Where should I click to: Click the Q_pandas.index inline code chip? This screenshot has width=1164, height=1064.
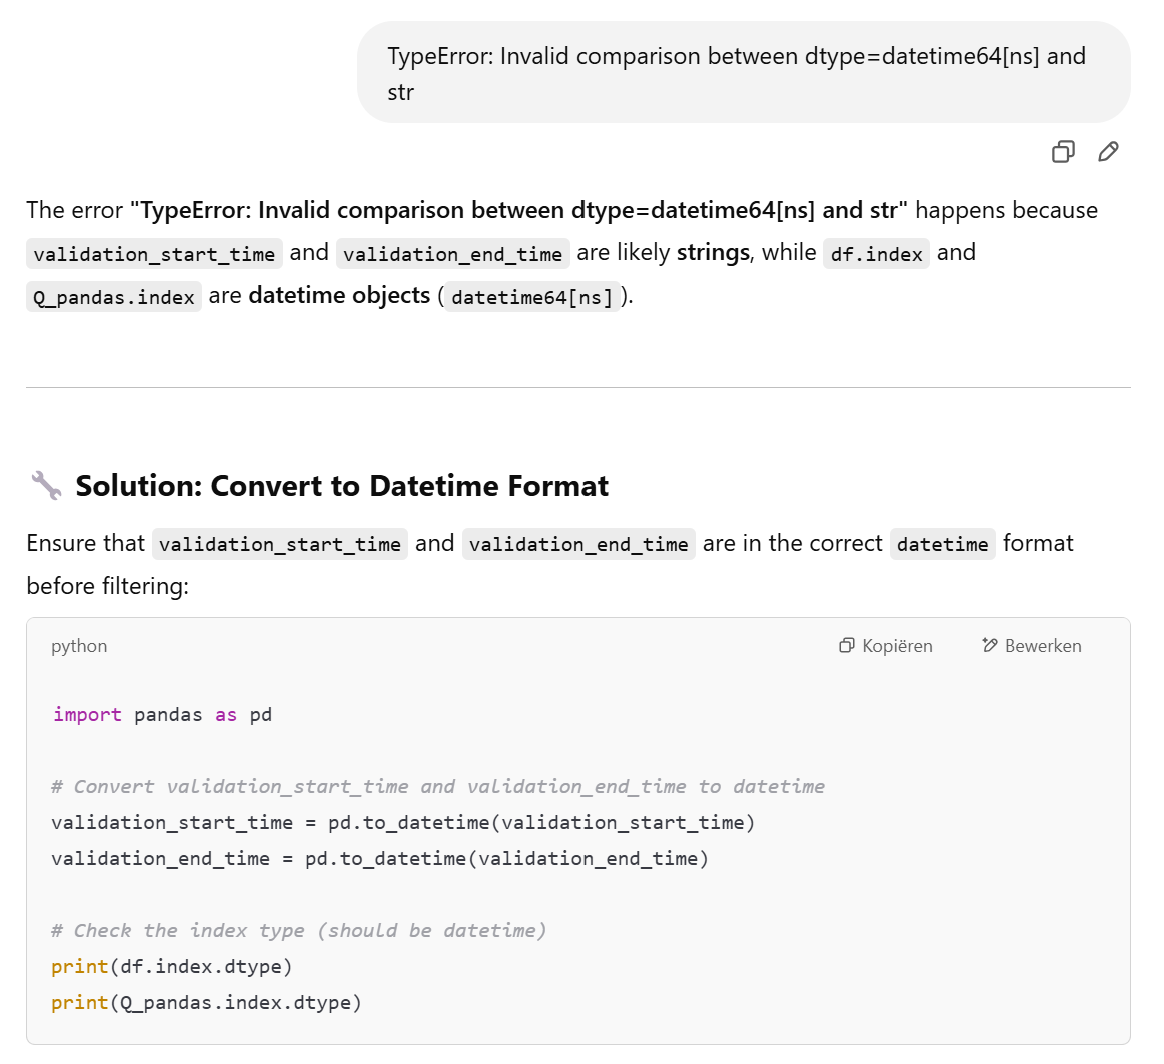114,297
